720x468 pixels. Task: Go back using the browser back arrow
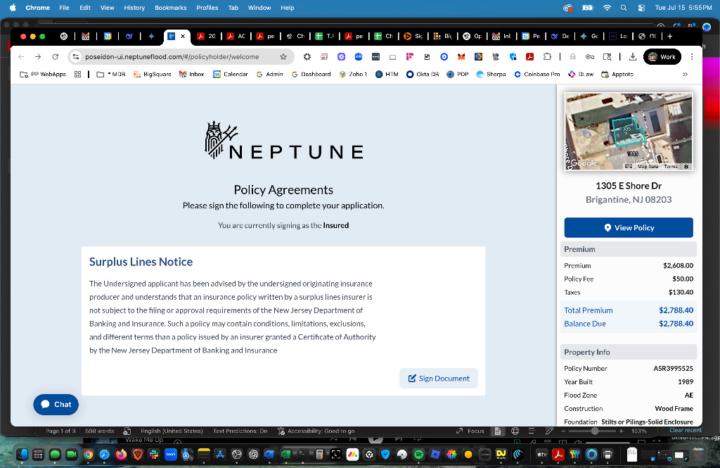21,56
